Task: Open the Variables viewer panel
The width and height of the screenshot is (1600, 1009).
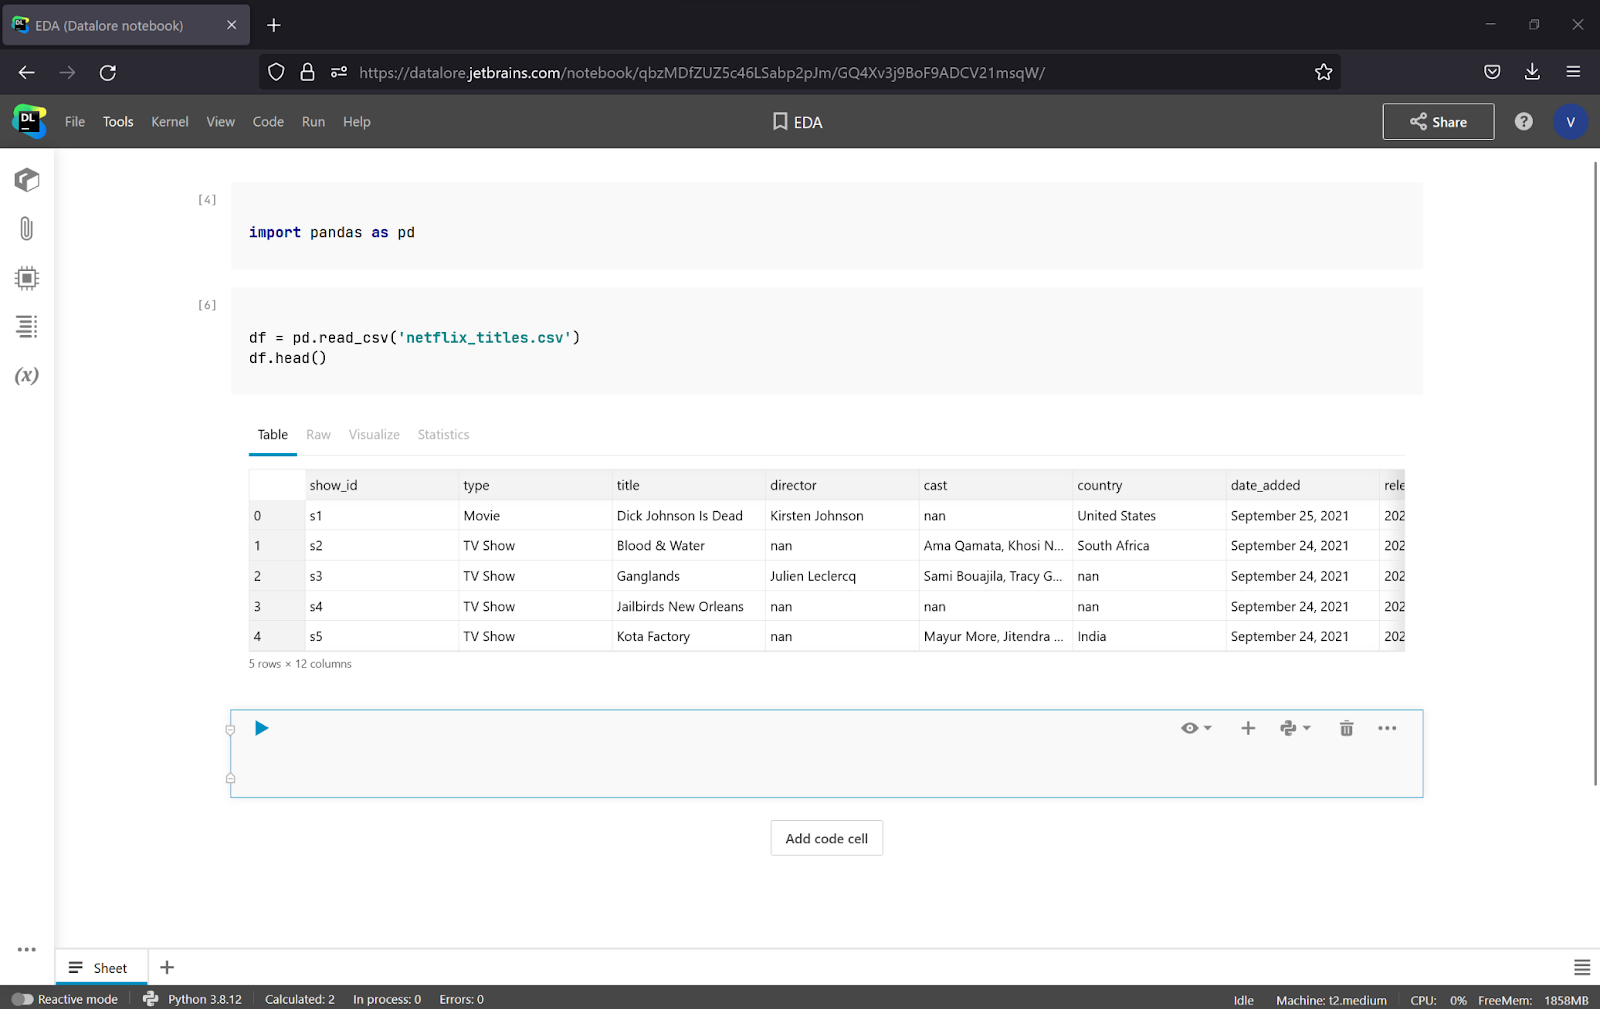Action: (x=26, y=376)
